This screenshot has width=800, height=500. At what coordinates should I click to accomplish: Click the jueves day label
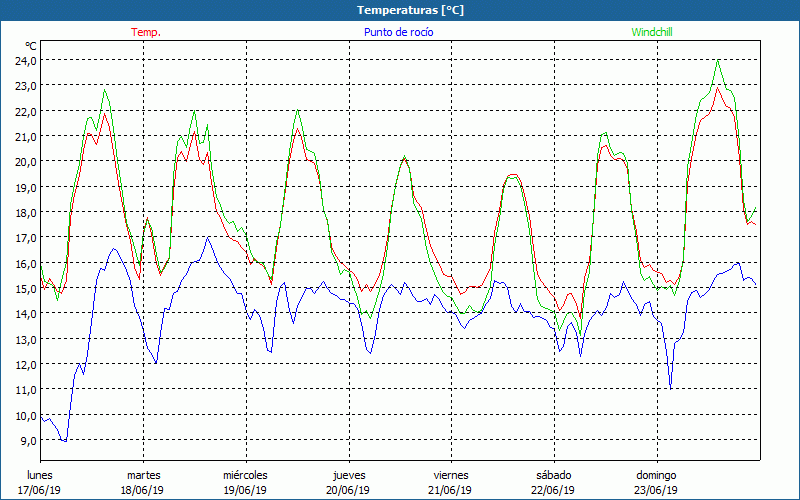tap(349, 475)
